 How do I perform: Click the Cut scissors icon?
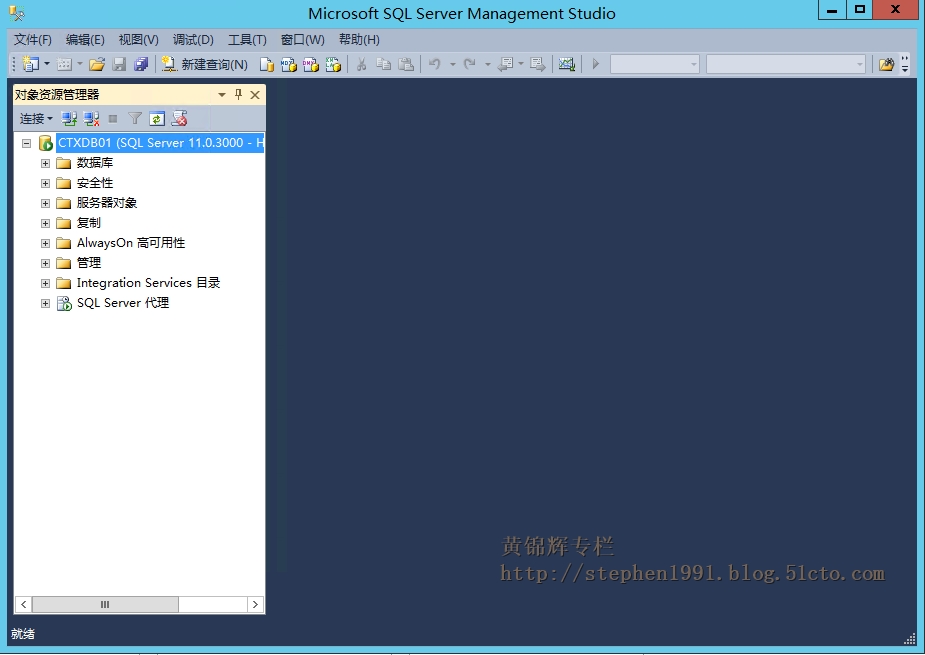(x=361, y=64)
